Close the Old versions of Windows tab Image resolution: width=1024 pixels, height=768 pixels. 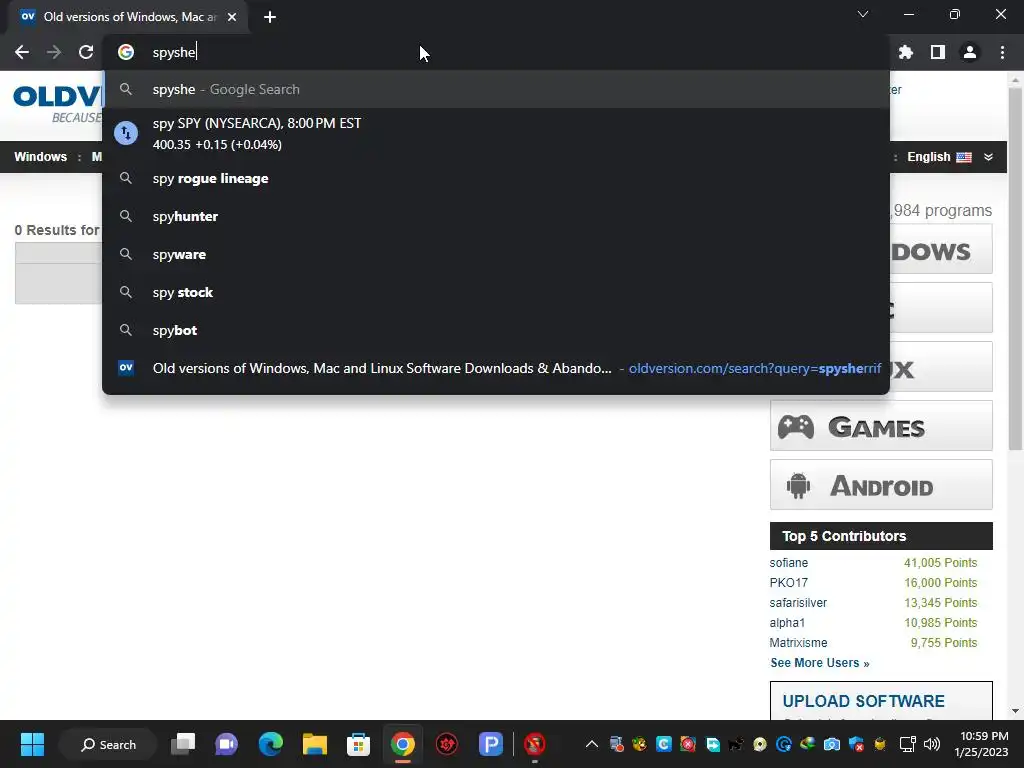pyautogui.click(x=232, y=17)
